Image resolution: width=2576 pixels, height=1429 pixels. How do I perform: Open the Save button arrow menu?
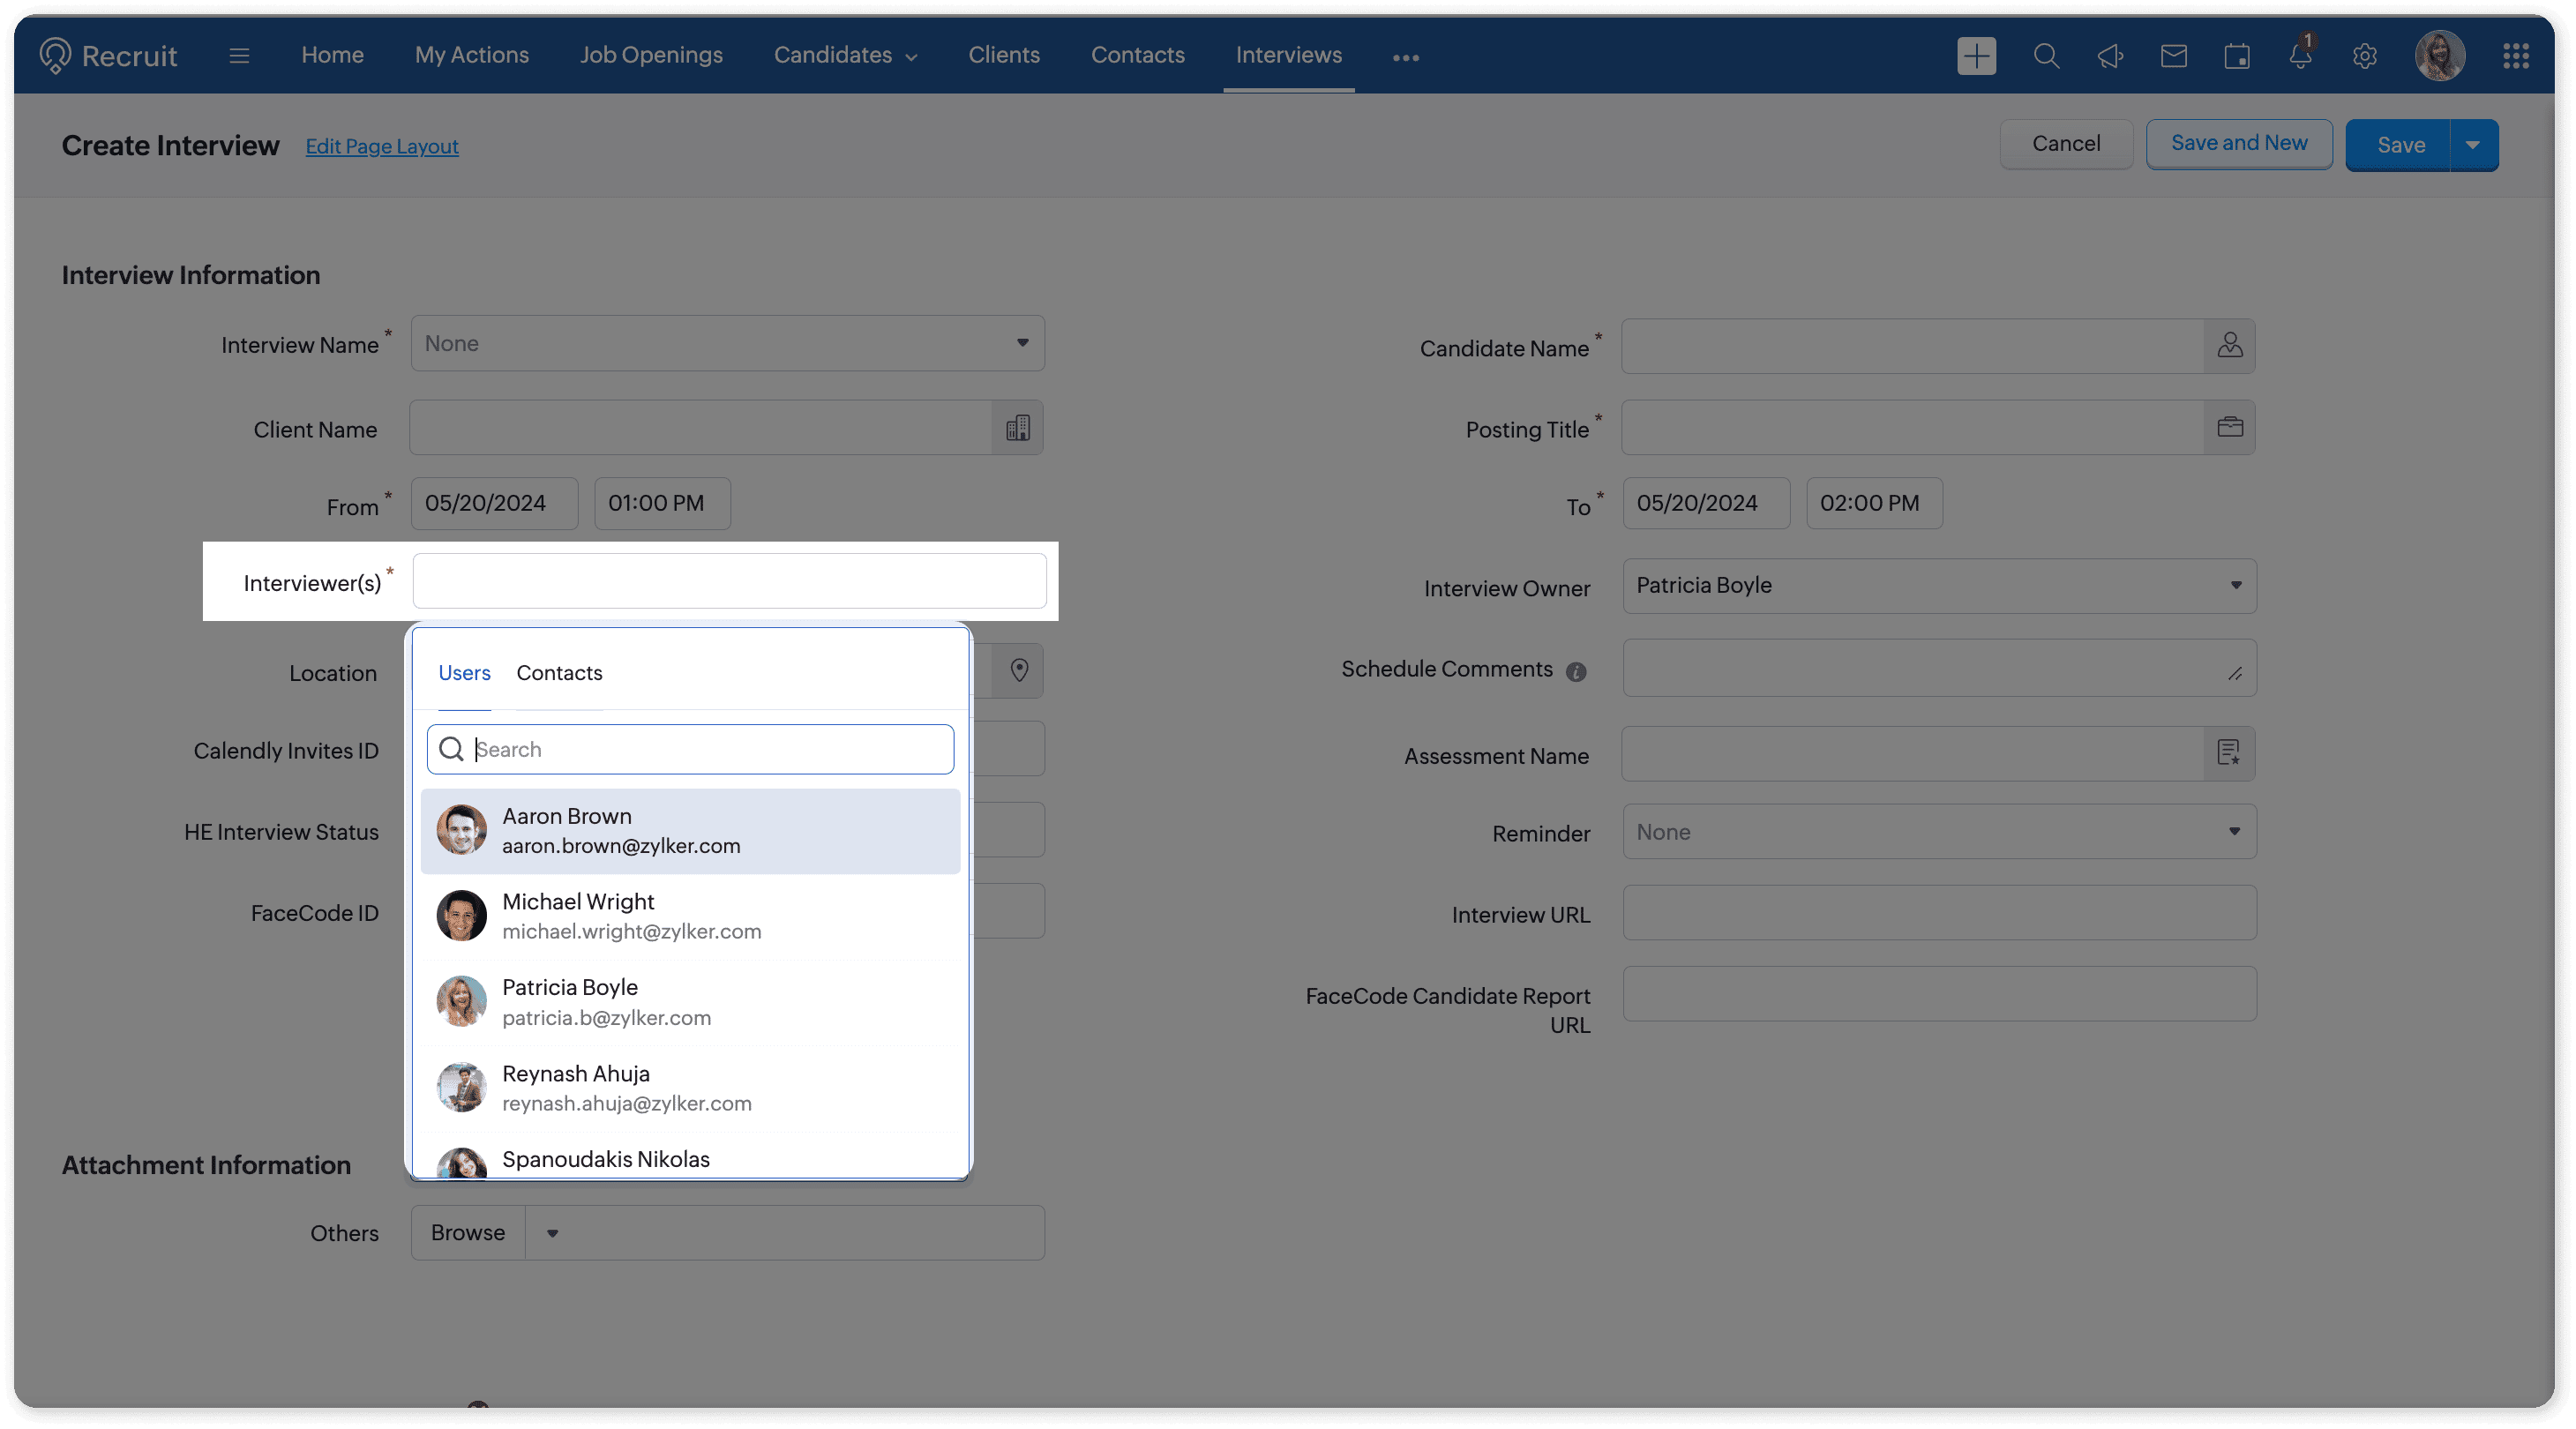(x=2472, y=145)
